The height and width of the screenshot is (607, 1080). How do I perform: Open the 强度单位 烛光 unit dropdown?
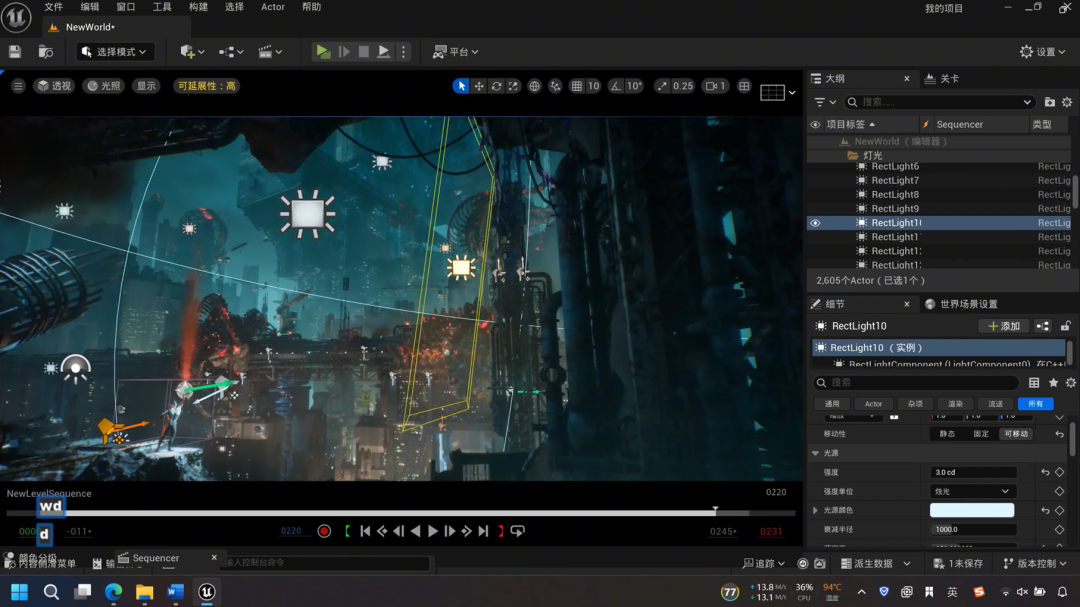pos(972,491)
